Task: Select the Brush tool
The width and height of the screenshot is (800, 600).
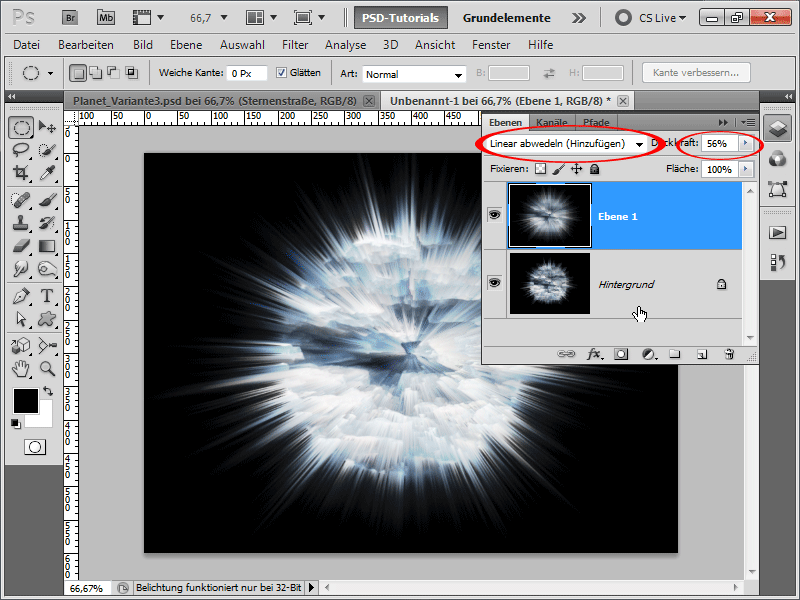Action: point(47,200)
